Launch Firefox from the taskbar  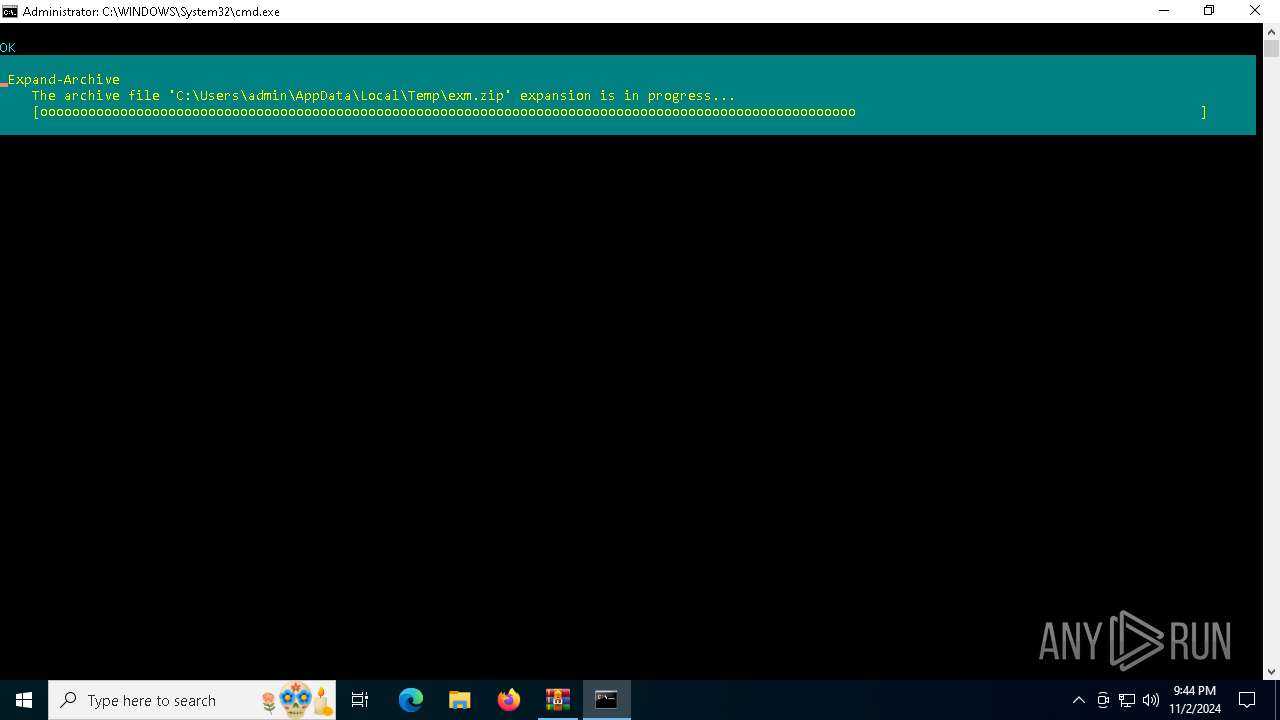tap(509, 700)
